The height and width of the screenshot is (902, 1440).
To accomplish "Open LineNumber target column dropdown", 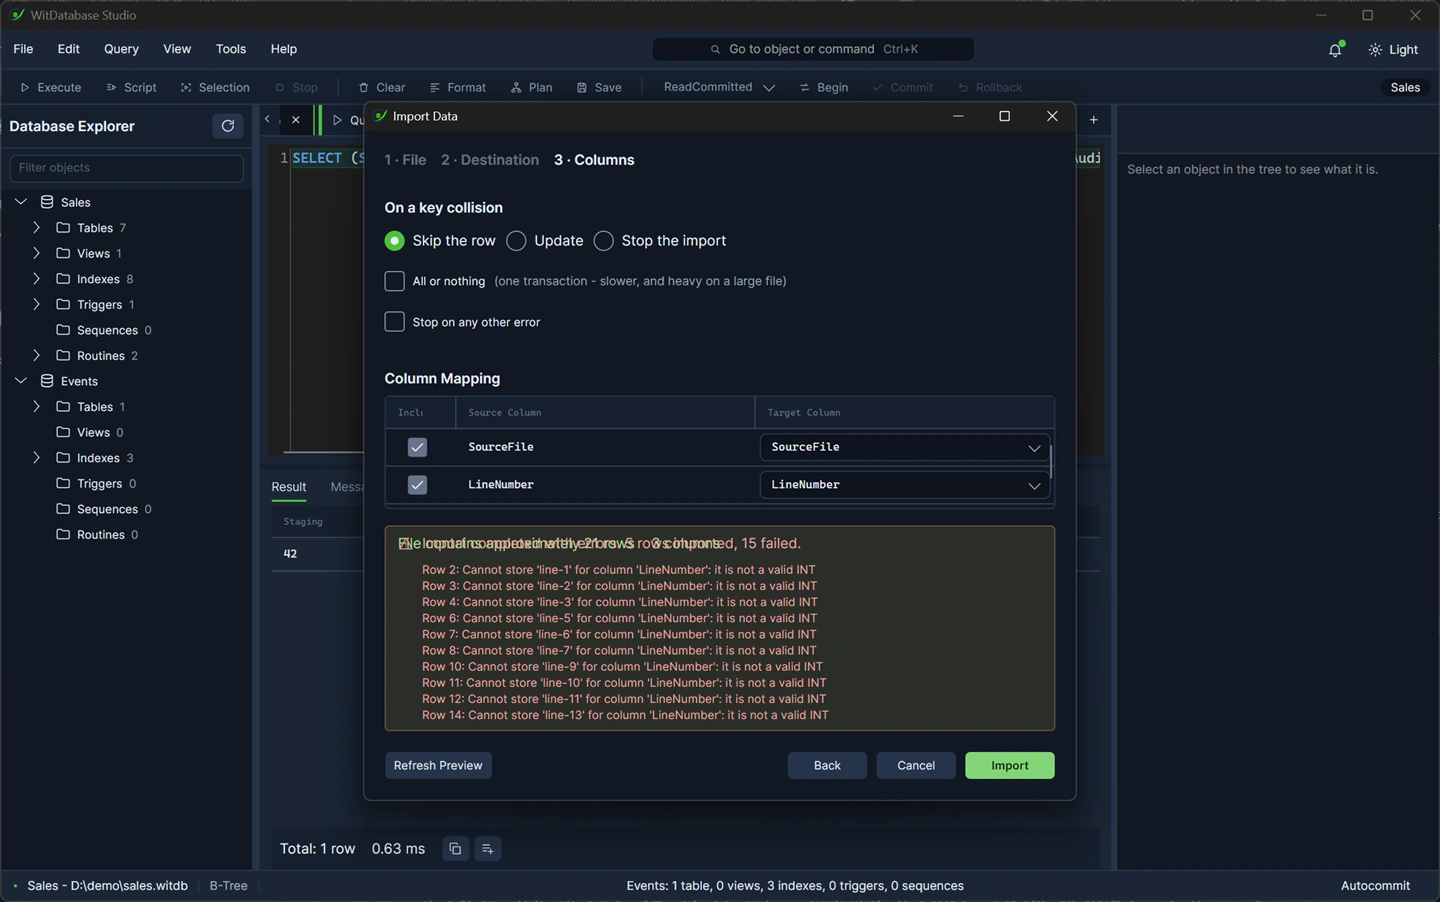I will (x=905, y=485).
